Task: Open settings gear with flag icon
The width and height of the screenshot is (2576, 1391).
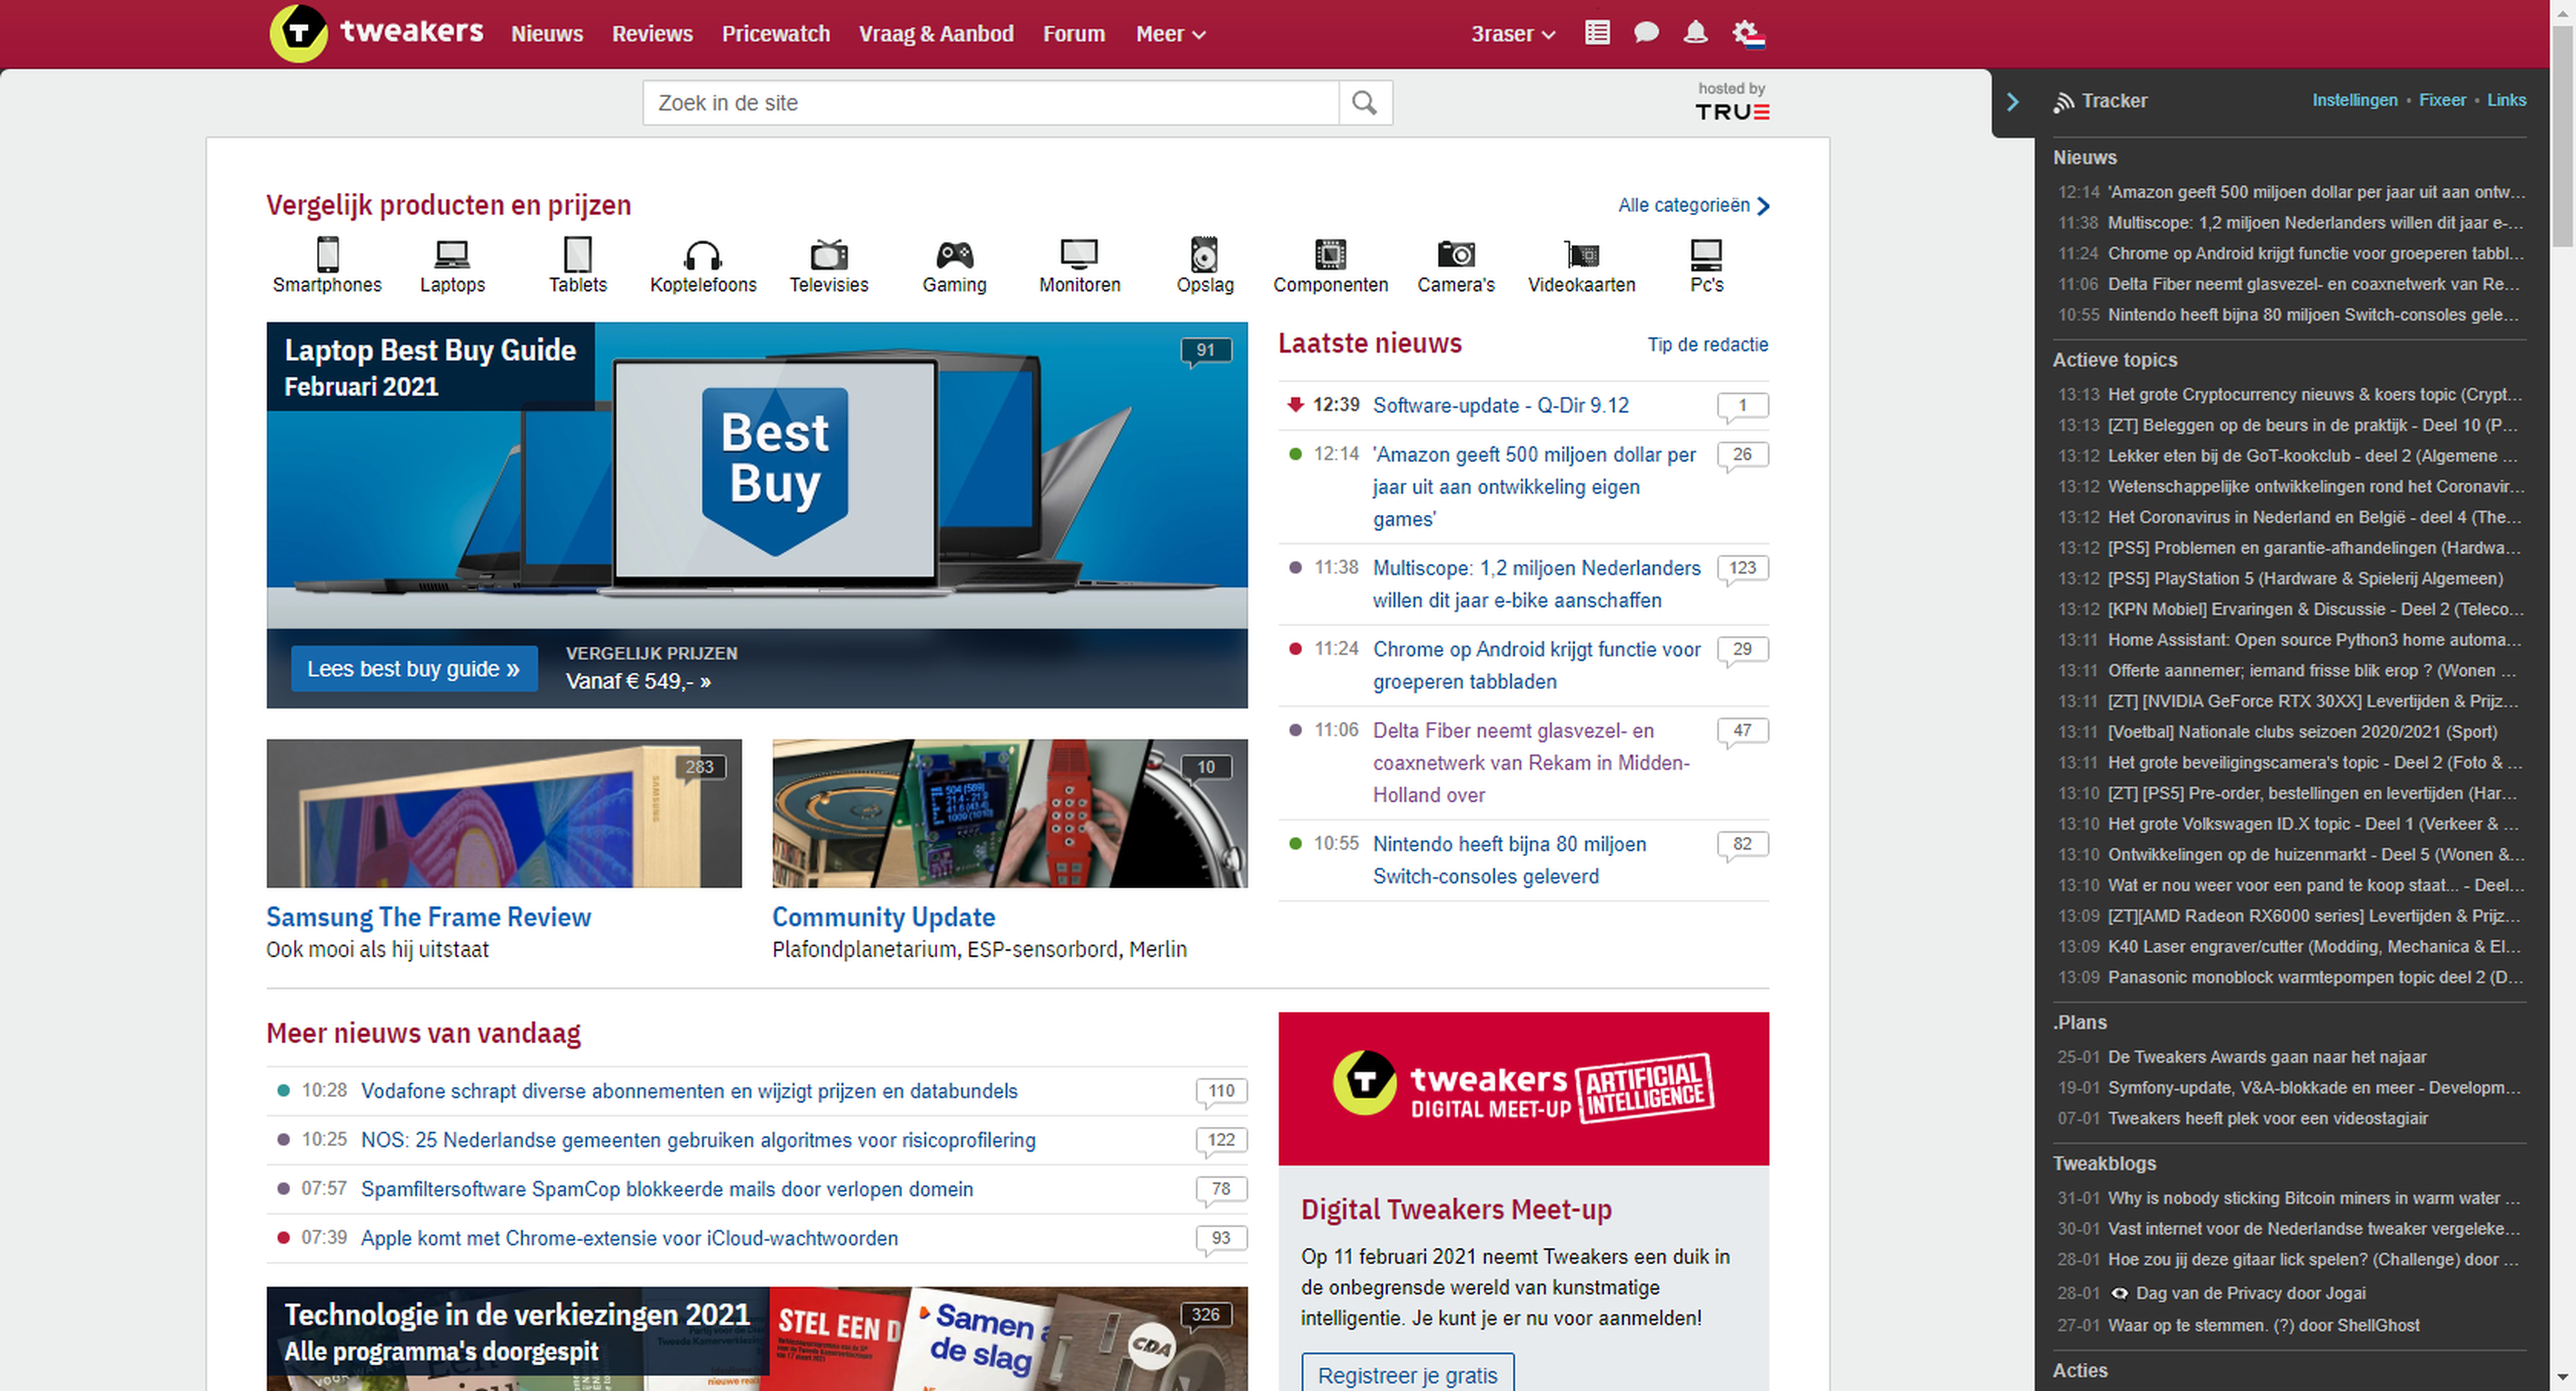Action: pos(1748,34)
